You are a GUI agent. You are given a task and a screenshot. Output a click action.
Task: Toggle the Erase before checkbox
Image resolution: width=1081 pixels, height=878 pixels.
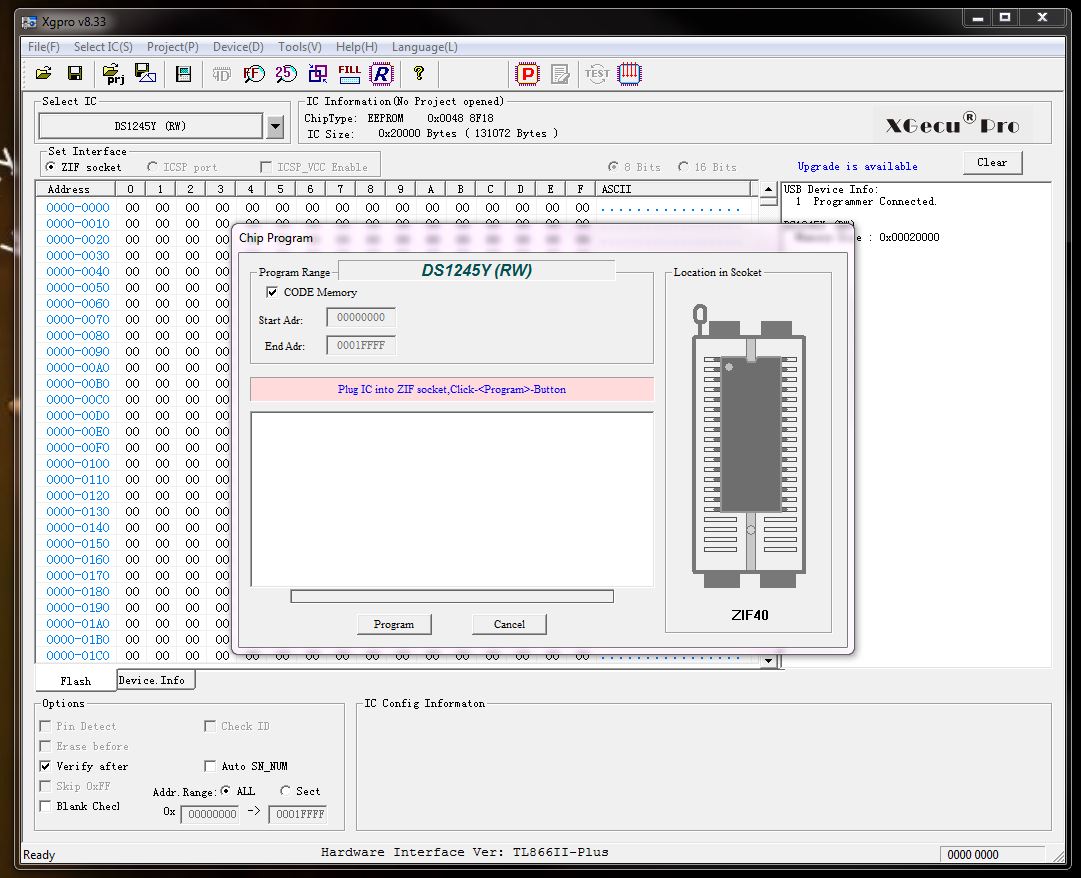pos(46,746)
